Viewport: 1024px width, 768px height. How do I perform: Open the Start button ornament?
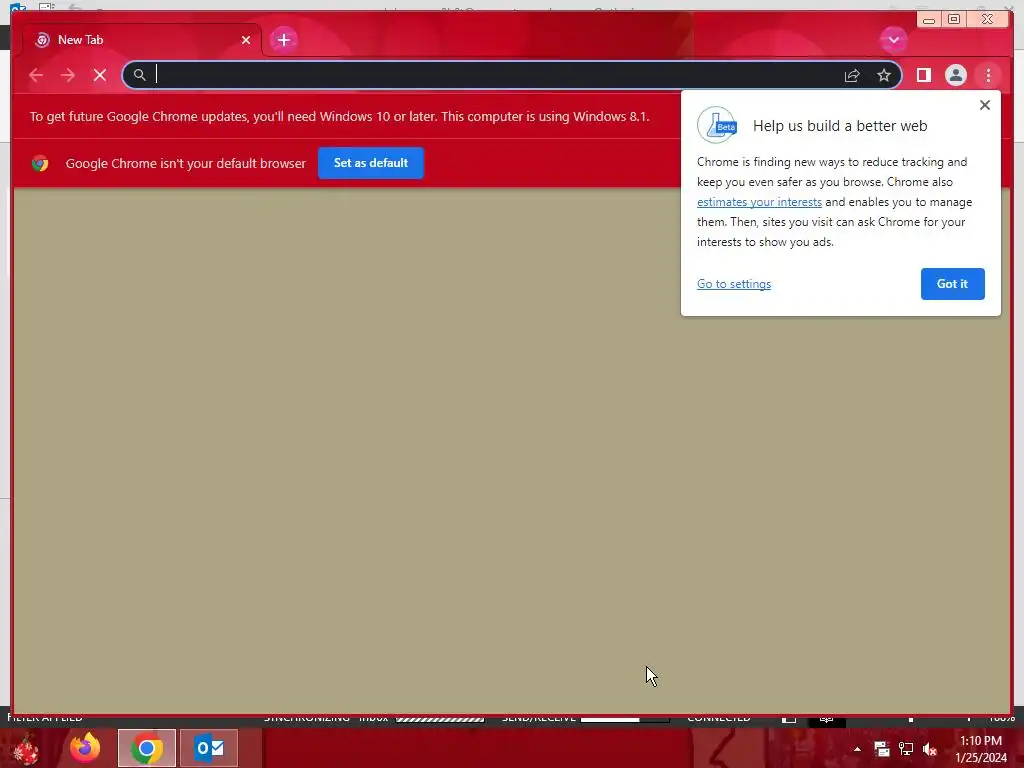(x=25, y=748)
